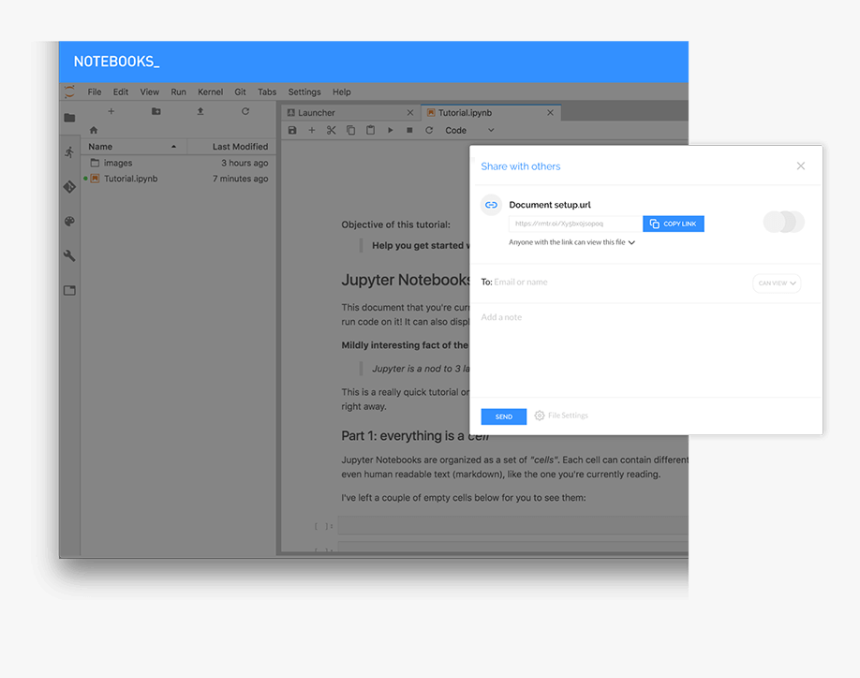This screenshot has height=678, width=860.
Task: Save the notebook with disk icon
Action: pos(292,130)
